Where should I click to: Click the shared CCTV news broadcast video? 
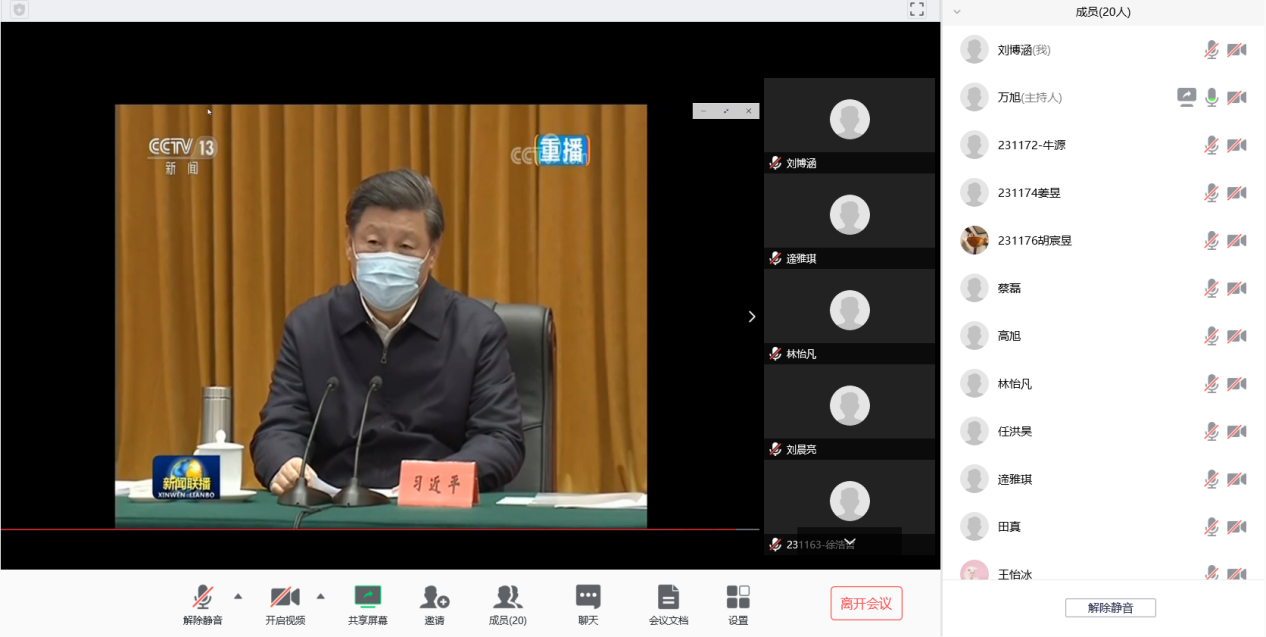click(x=381, y=316)
